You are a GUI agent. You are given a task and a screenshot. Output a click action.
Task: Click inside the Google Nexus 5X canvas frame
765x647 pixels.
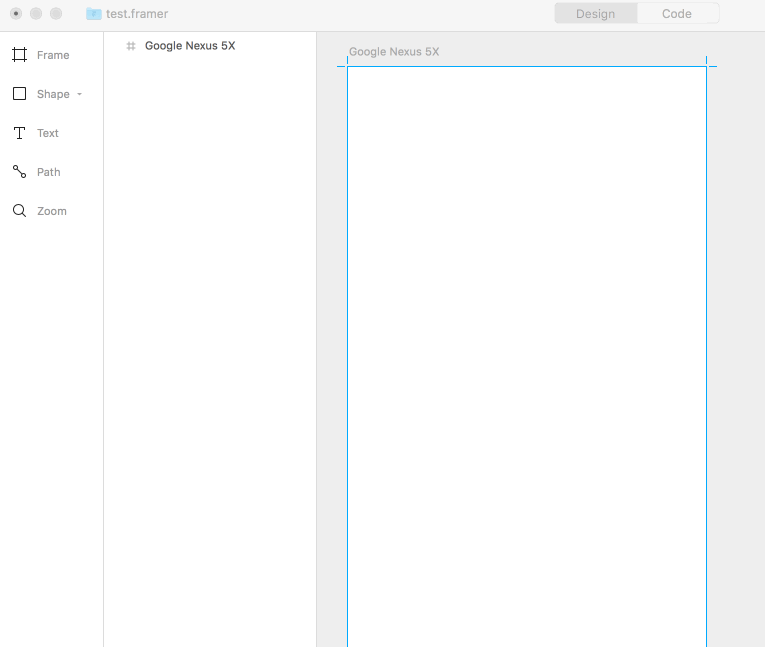[527, 356]
